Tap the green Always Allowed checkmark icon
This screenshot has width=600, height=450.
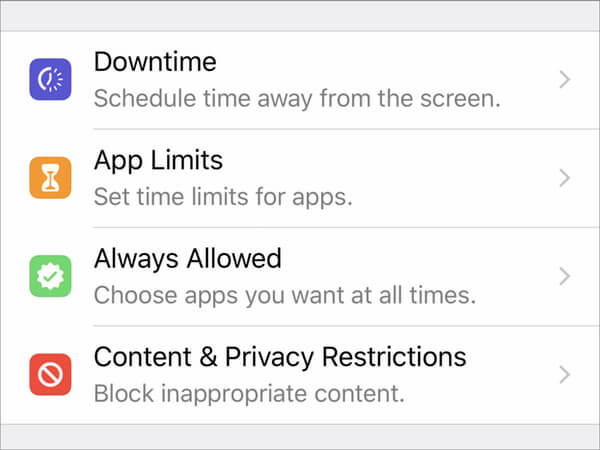[x=50, y=276]
